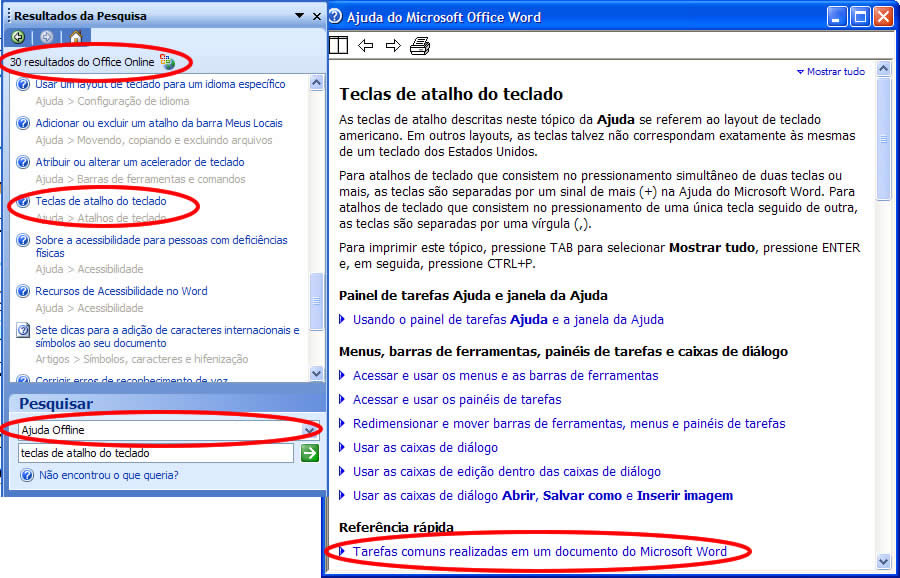Click the Office Online globe icon

point(167,61)
